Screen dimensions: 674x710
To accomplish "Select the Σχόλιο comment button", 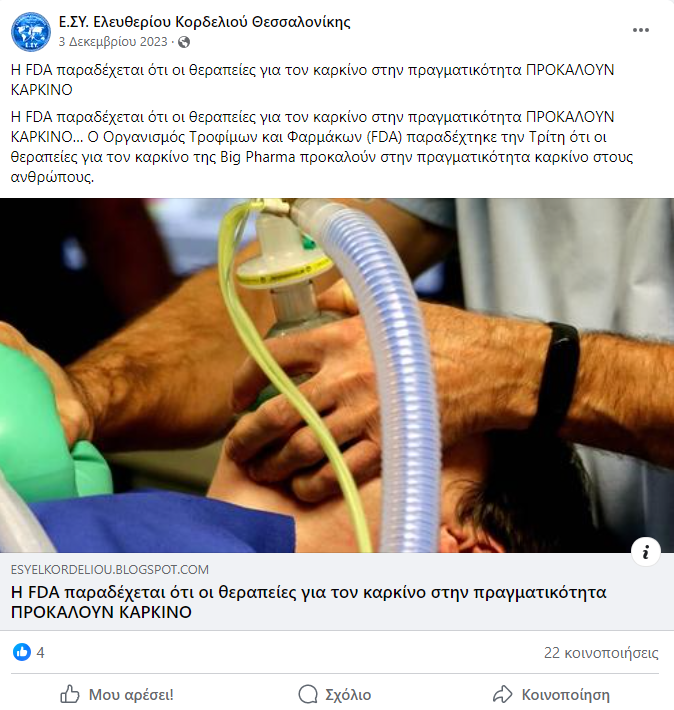I will pyautogui.click(x=335, y=694).
